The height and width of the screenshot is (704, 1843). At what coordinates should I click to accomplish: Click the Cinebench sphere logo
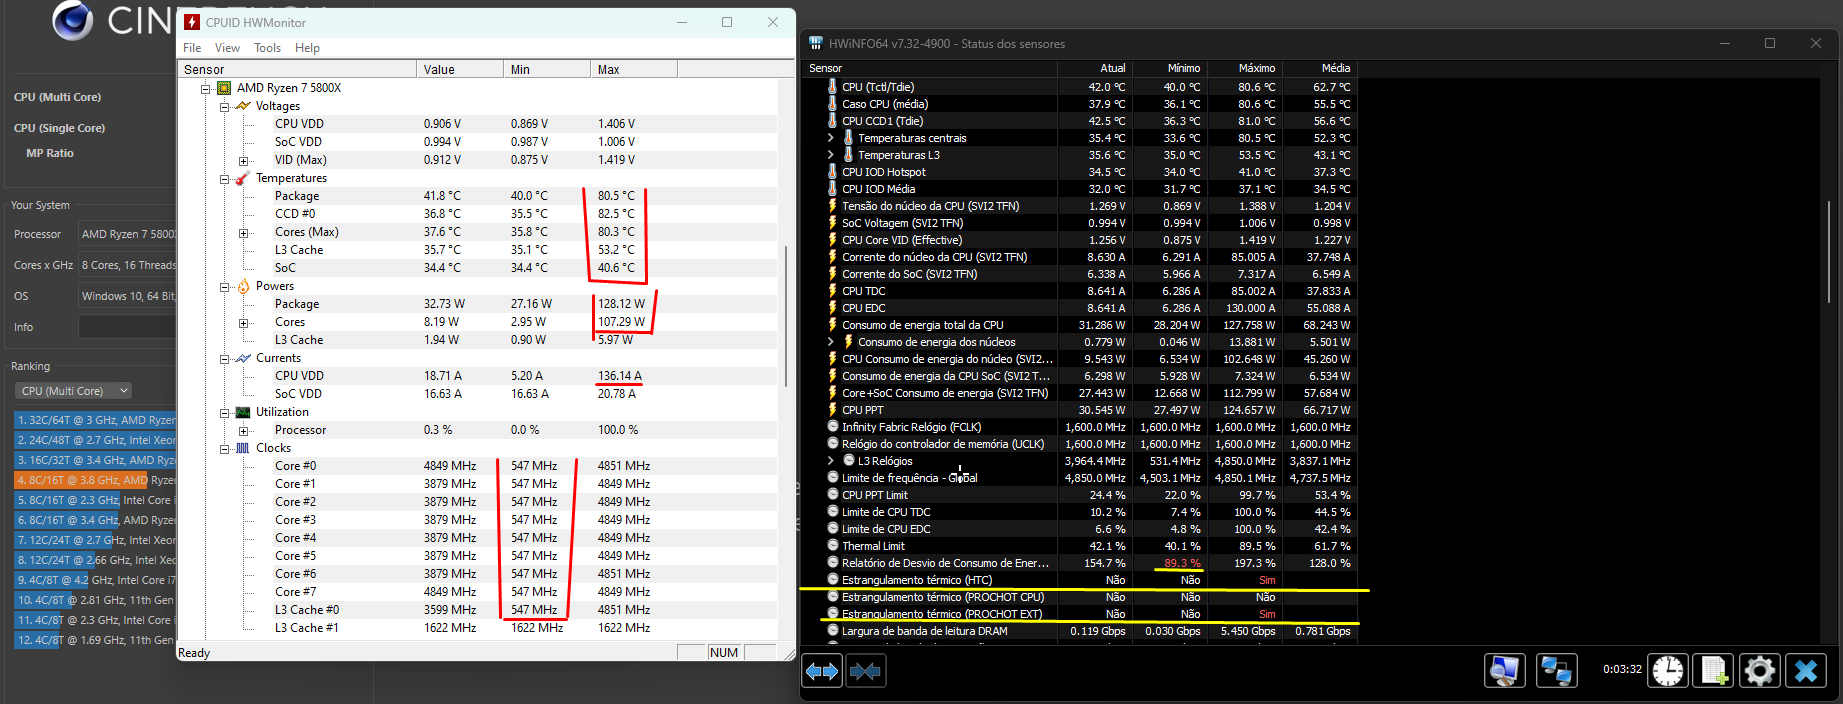pyautogui.click(x=72, y=20)
